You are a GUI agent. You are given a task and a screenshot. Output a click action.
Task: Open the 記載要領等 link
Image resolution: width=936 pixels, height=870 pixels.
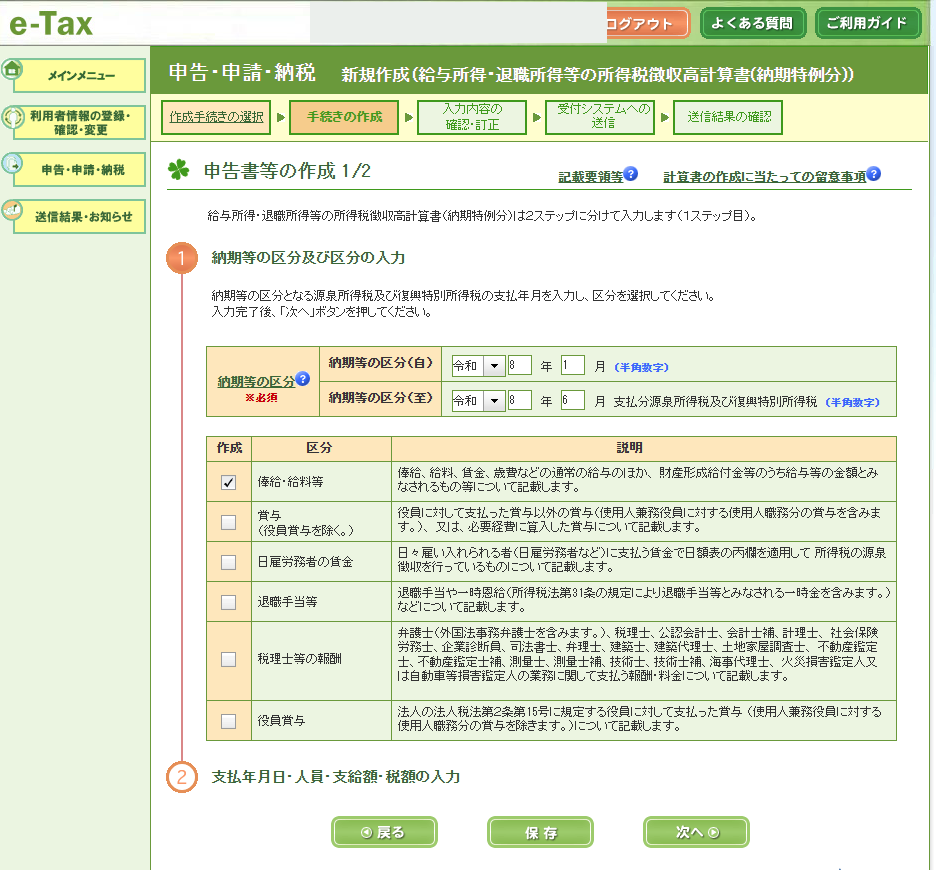(590, 177)
